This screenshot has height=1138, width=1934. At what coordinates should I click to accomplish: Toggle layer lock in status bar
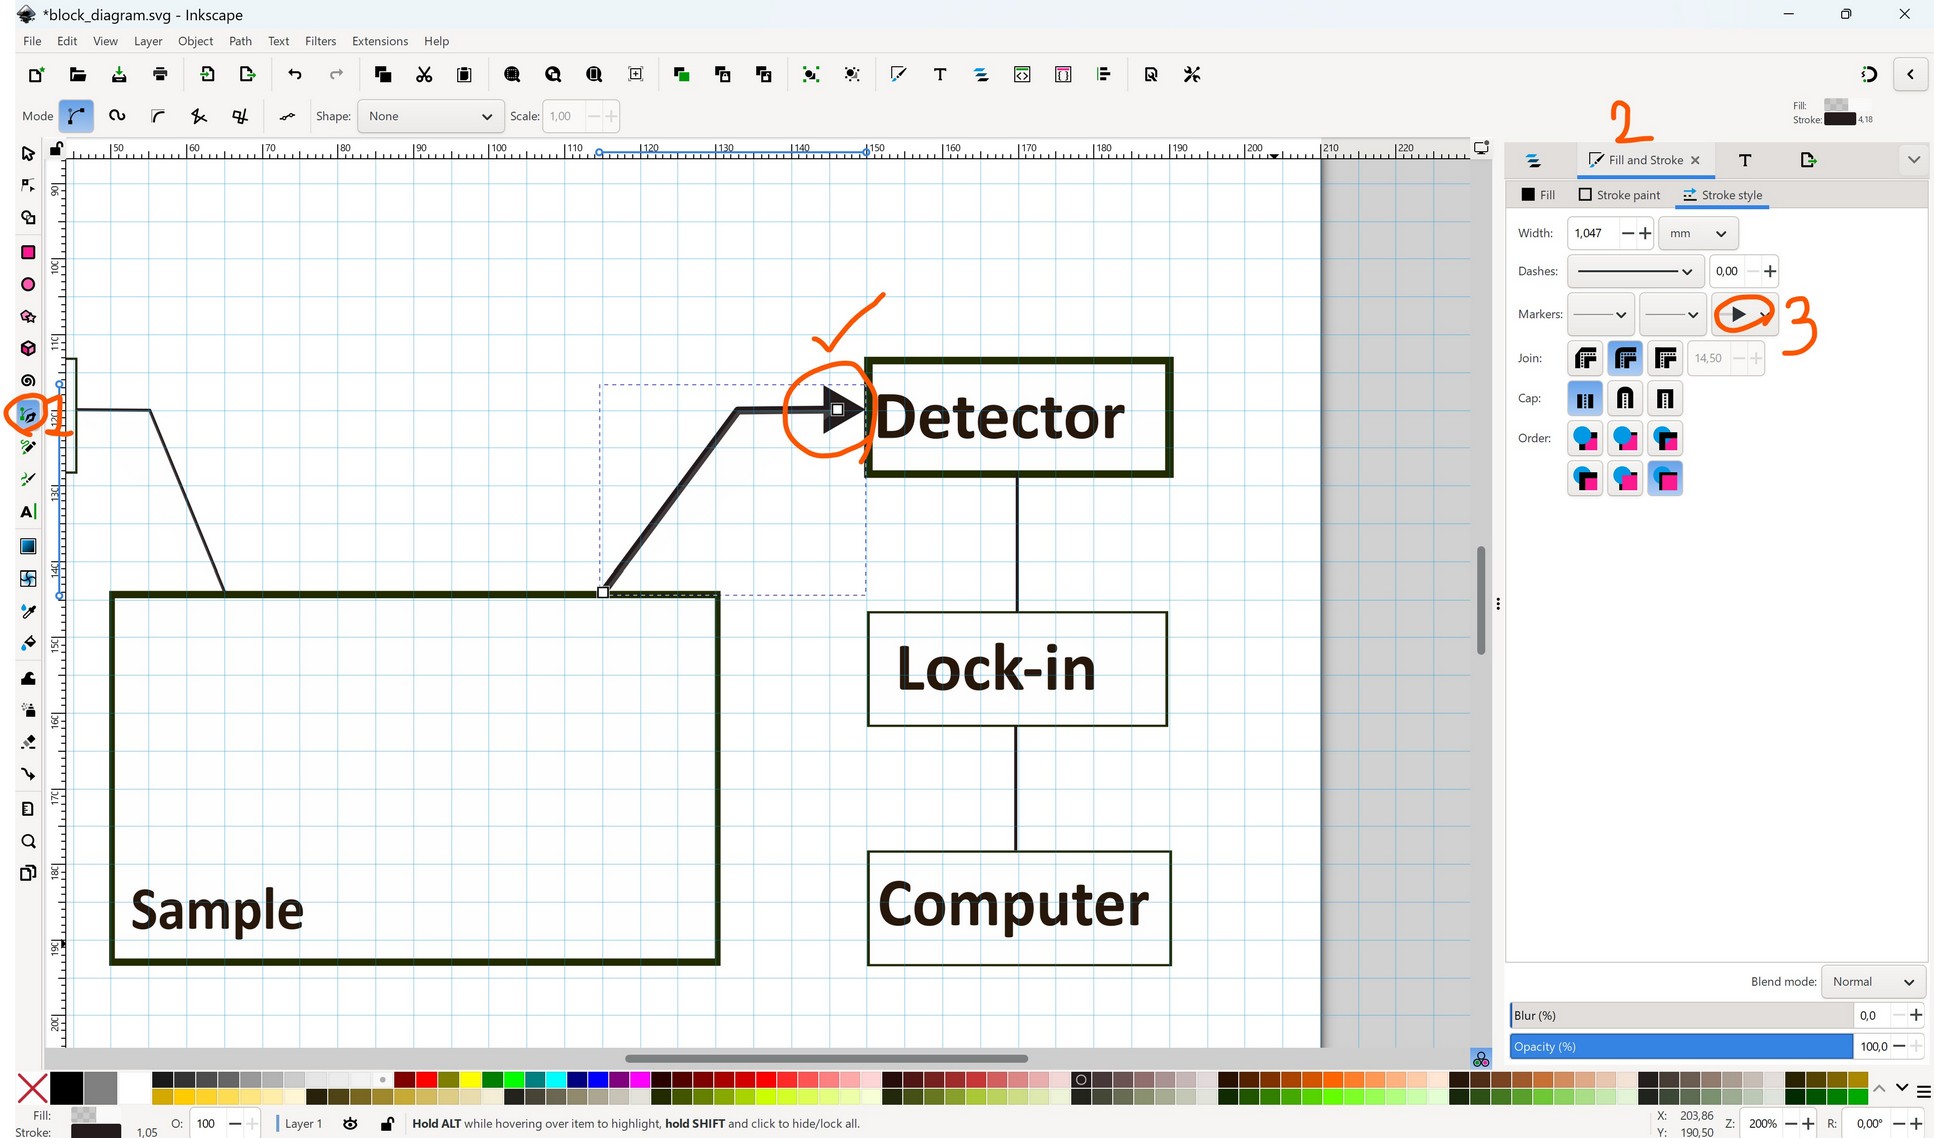click(387, 1124)
